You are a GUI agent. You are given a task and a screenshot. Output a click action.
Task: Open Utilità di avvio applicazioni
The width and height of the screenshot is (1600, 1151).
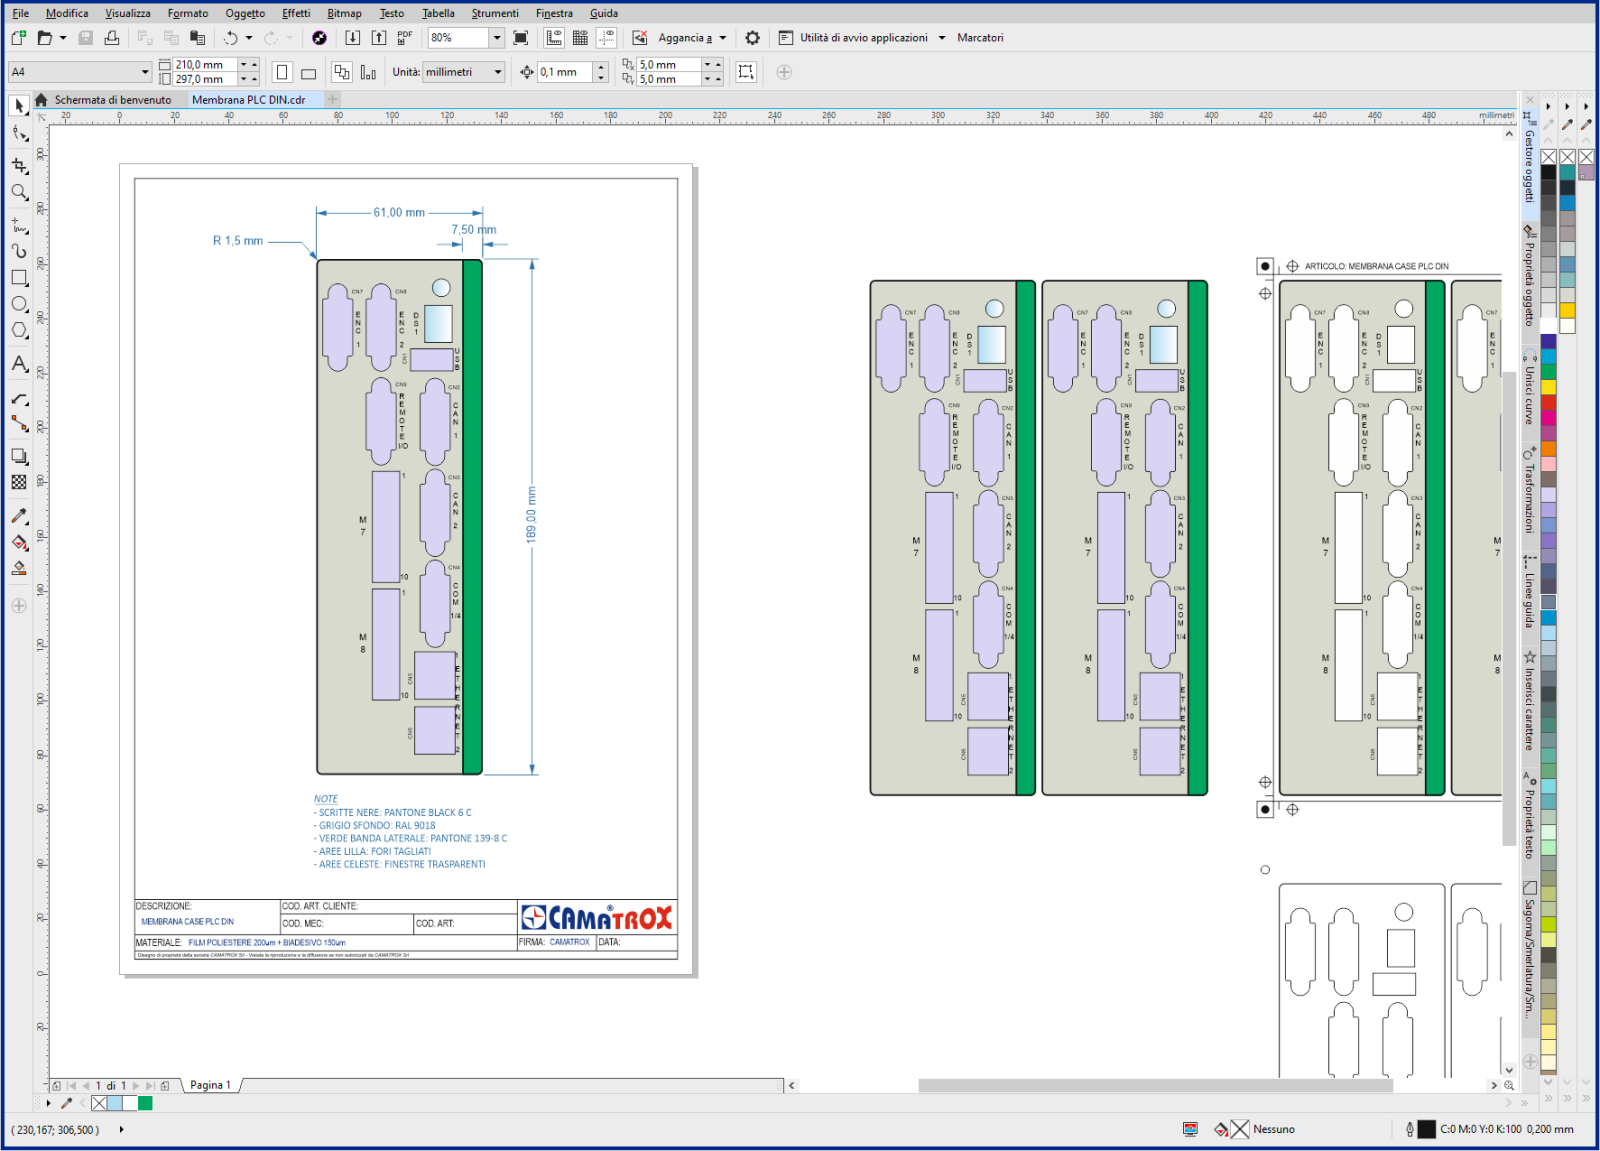point(863,38)
